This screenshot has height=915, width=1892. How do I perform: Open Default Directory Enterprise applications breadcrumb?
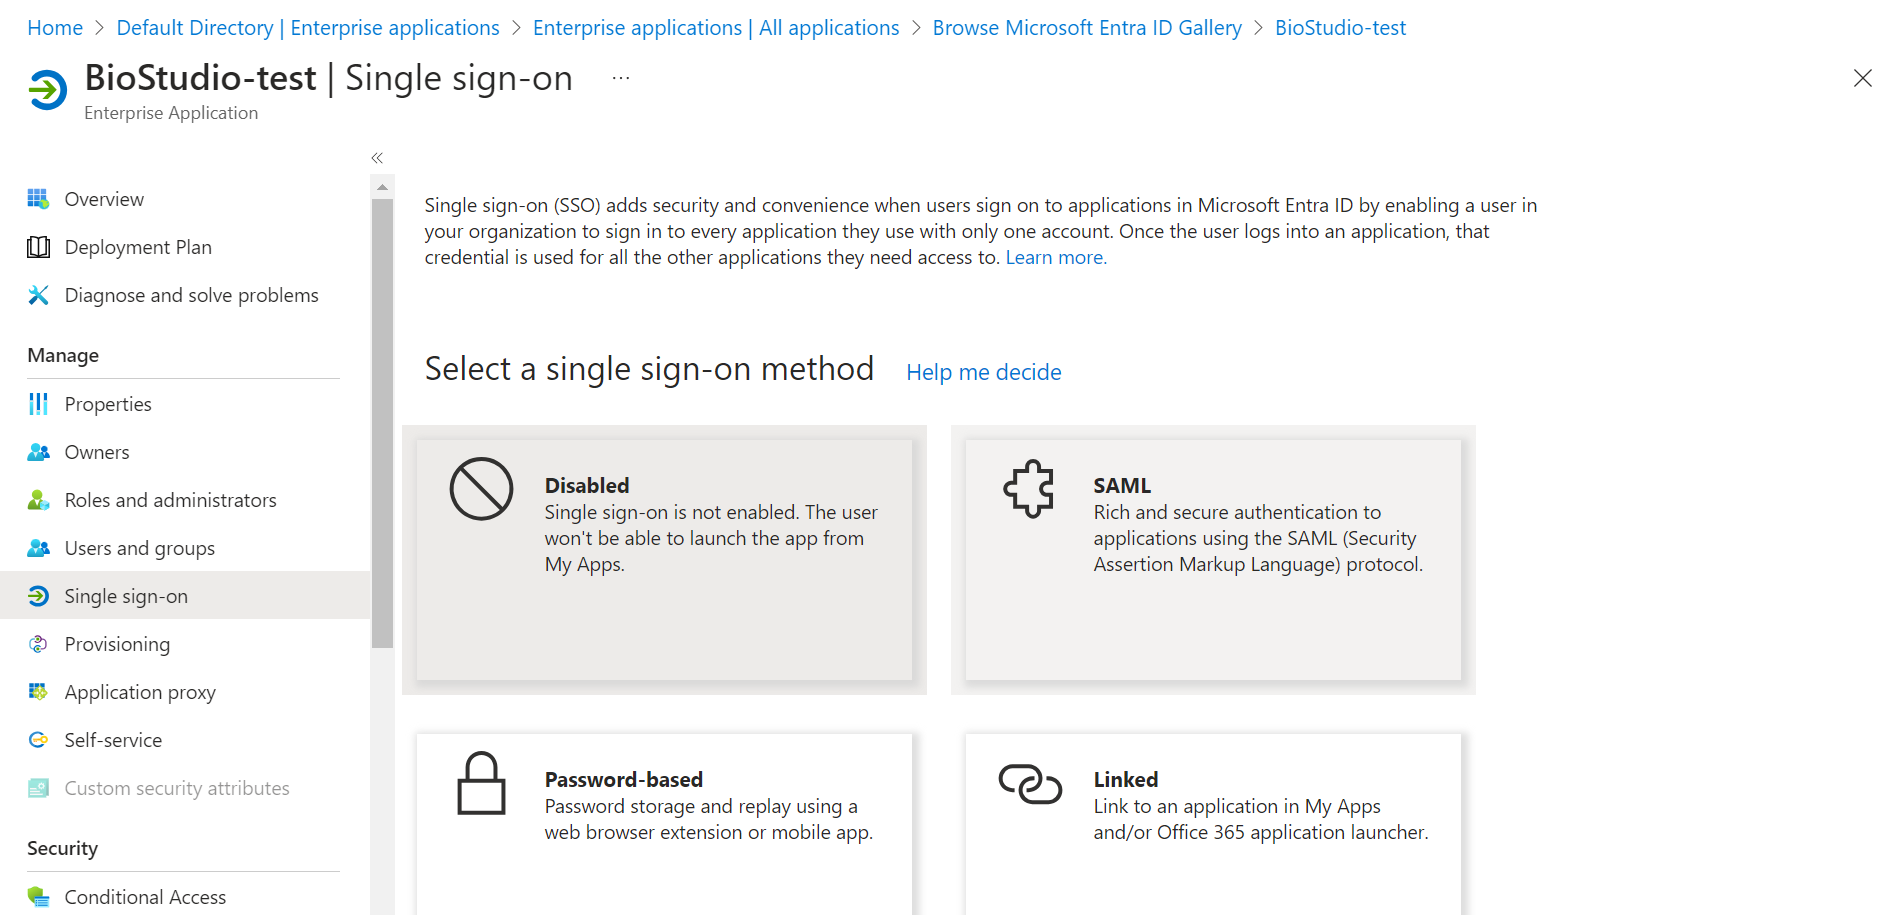point(308,28)
